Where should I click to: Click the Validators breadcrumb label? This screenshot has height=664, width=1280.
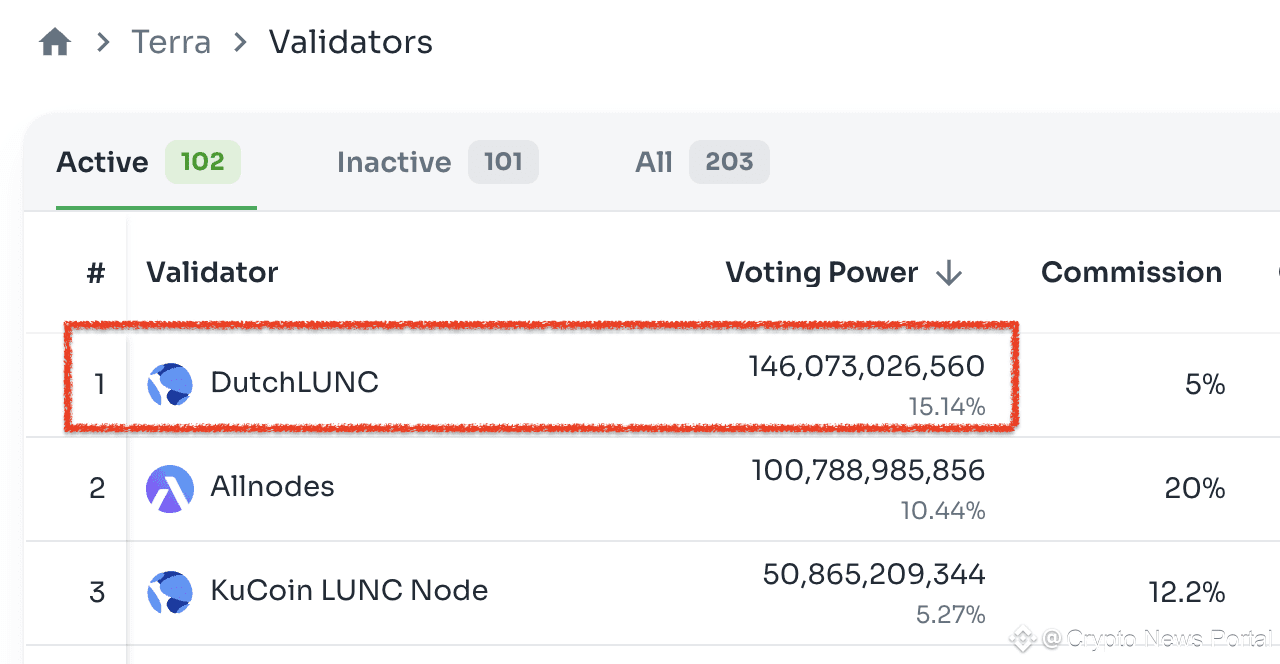click(x=349, y=41)
